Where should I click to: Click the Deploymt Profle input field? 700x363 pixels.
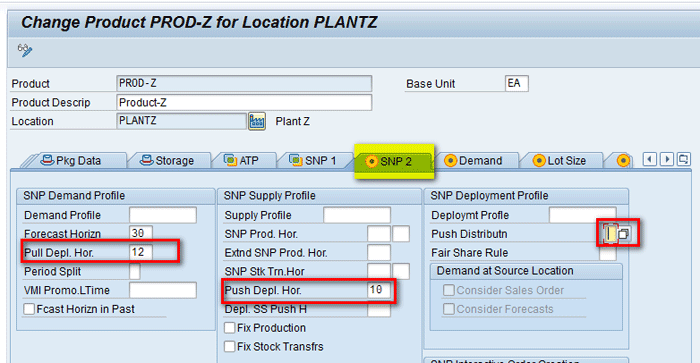tap(582, 215)
